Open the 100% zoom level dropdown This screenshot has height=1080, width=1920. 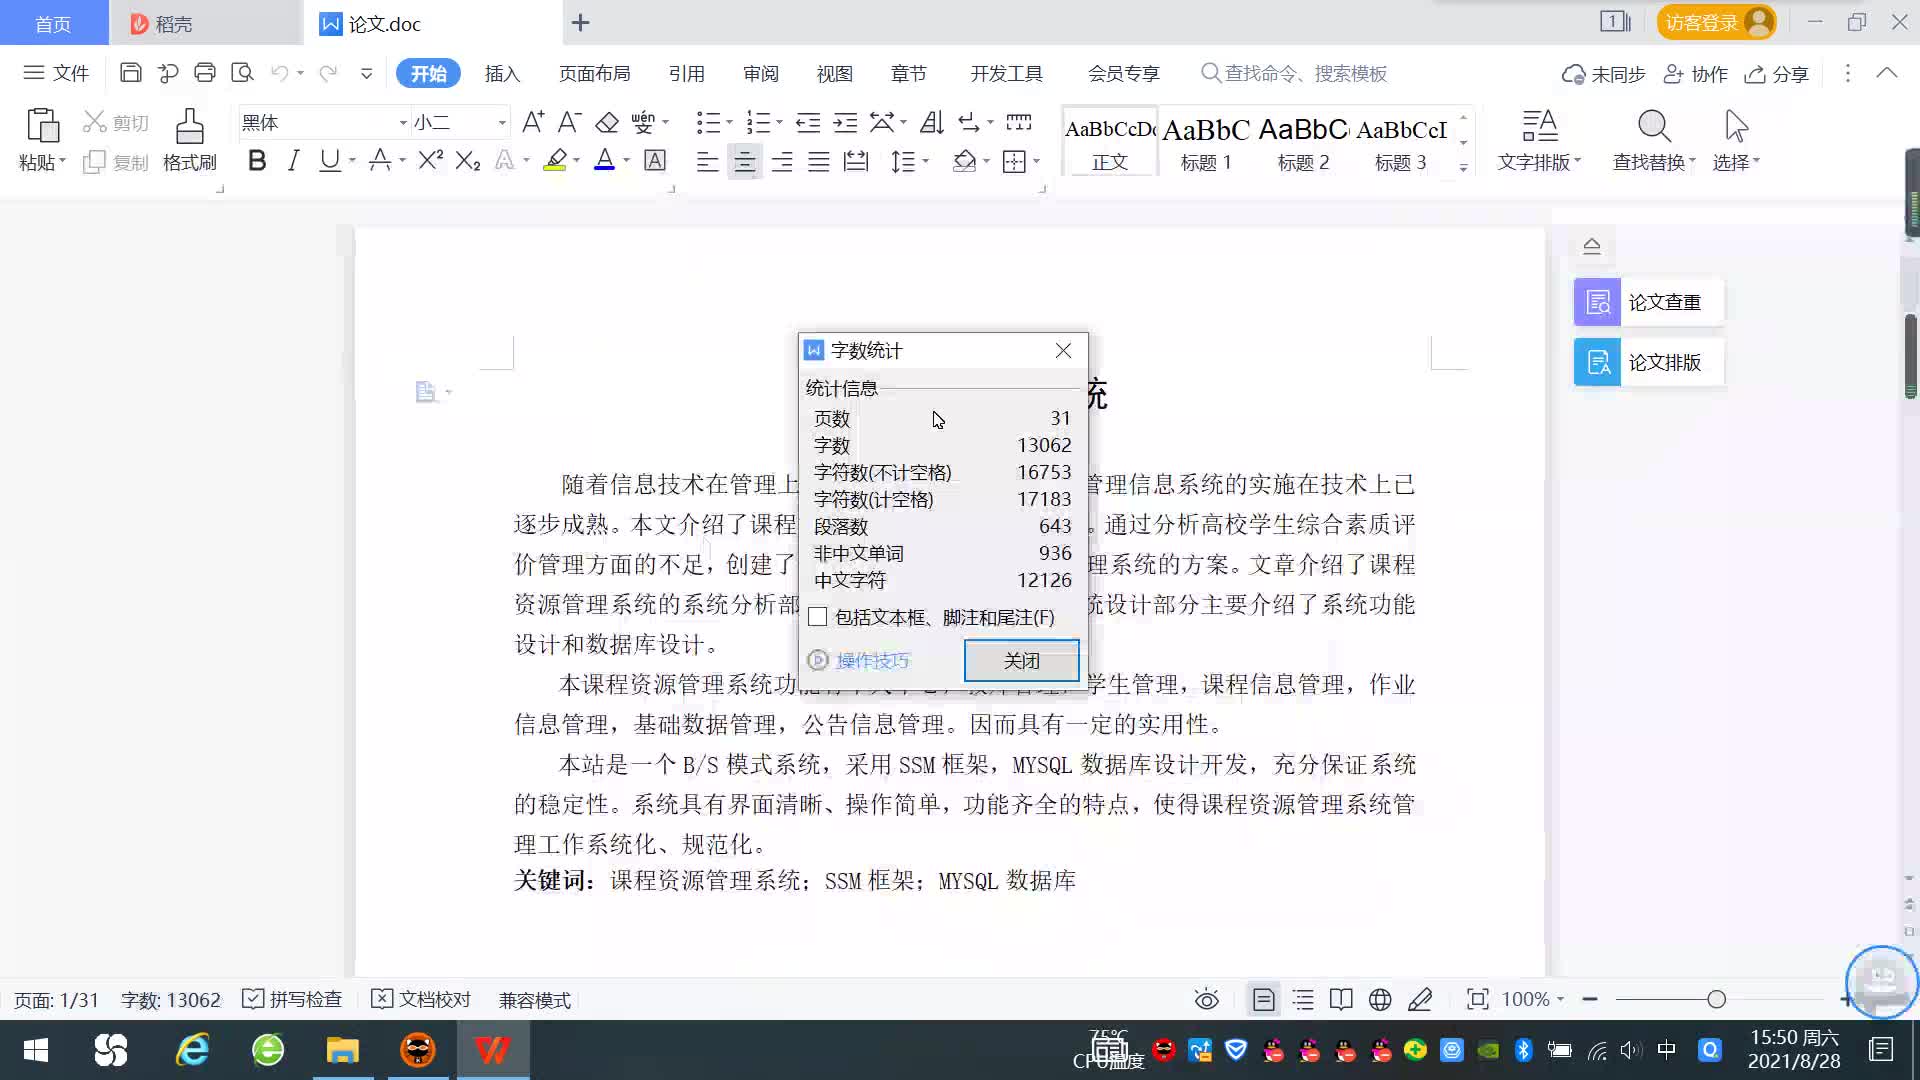click(x=1533, y=1000)
